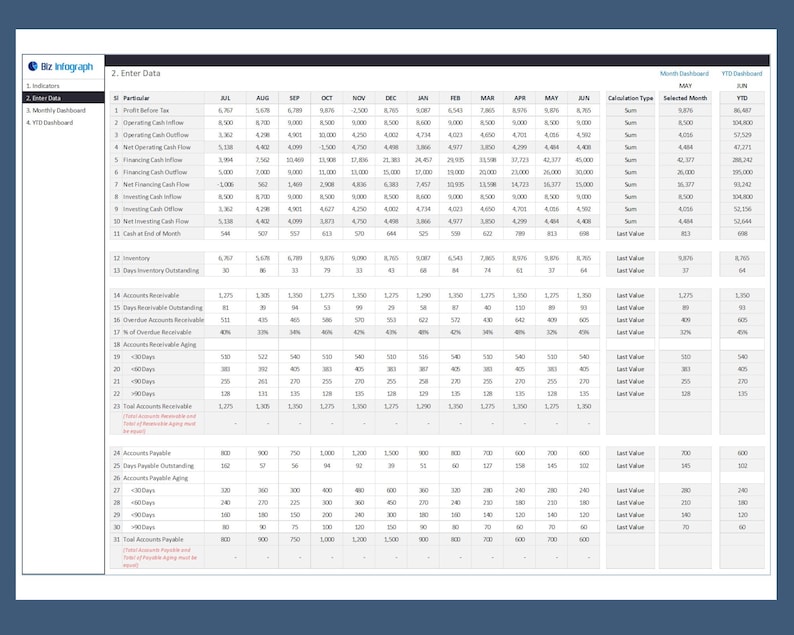
Task: Select the Cash at End of Month label
Action: 152,233
